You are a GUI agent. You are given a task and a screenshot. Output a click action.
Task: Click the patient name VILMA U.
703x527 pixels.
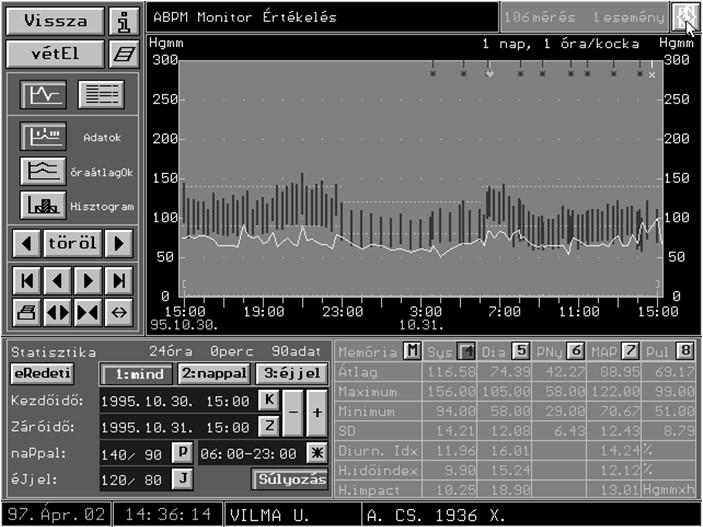270,515
